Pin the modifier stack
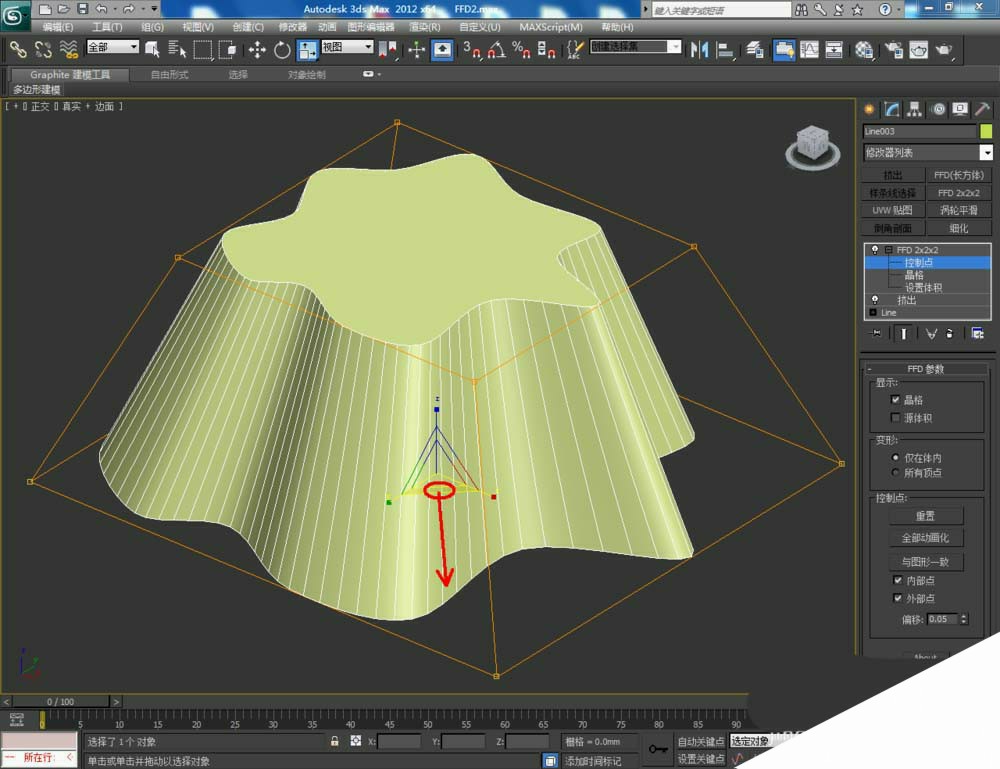This screenshot has width=1000, height=769. [x=874, y=332]
